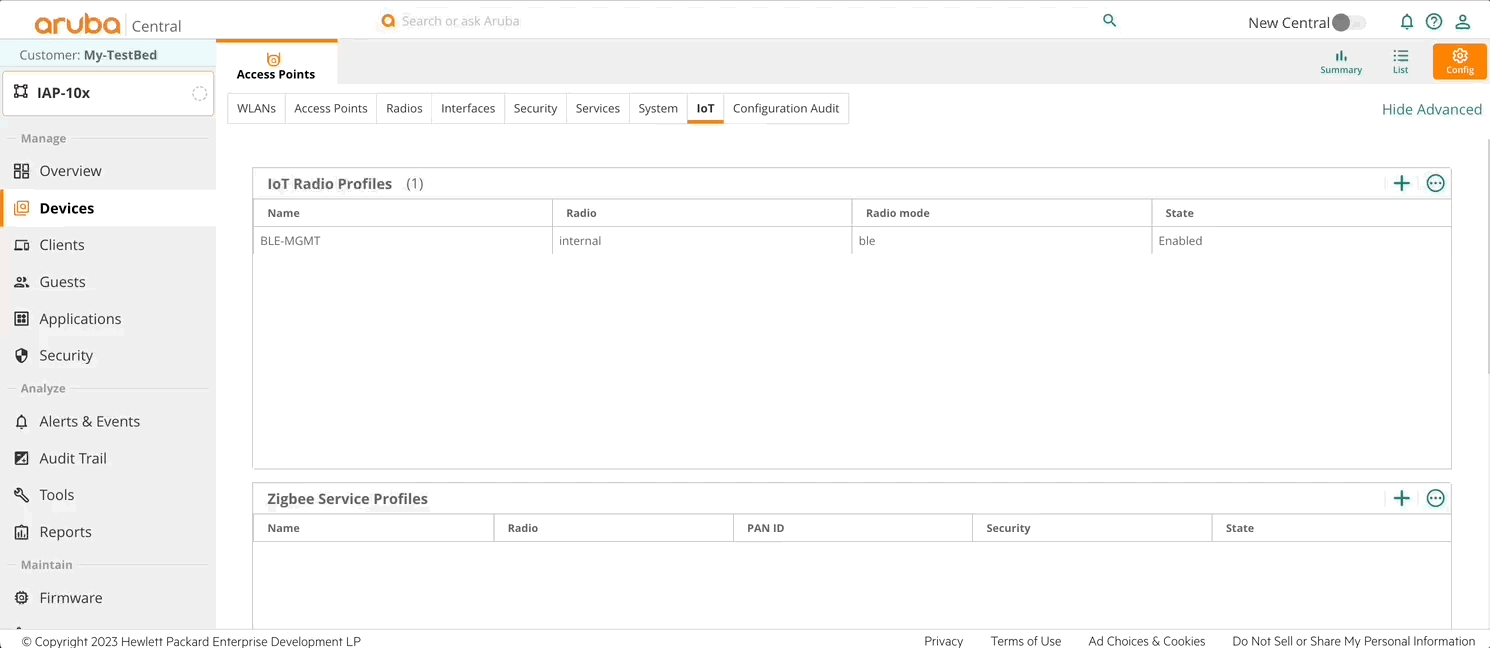Open the notifications bell
This screenshot has width=1490, height=648.
pos(1406,22)
